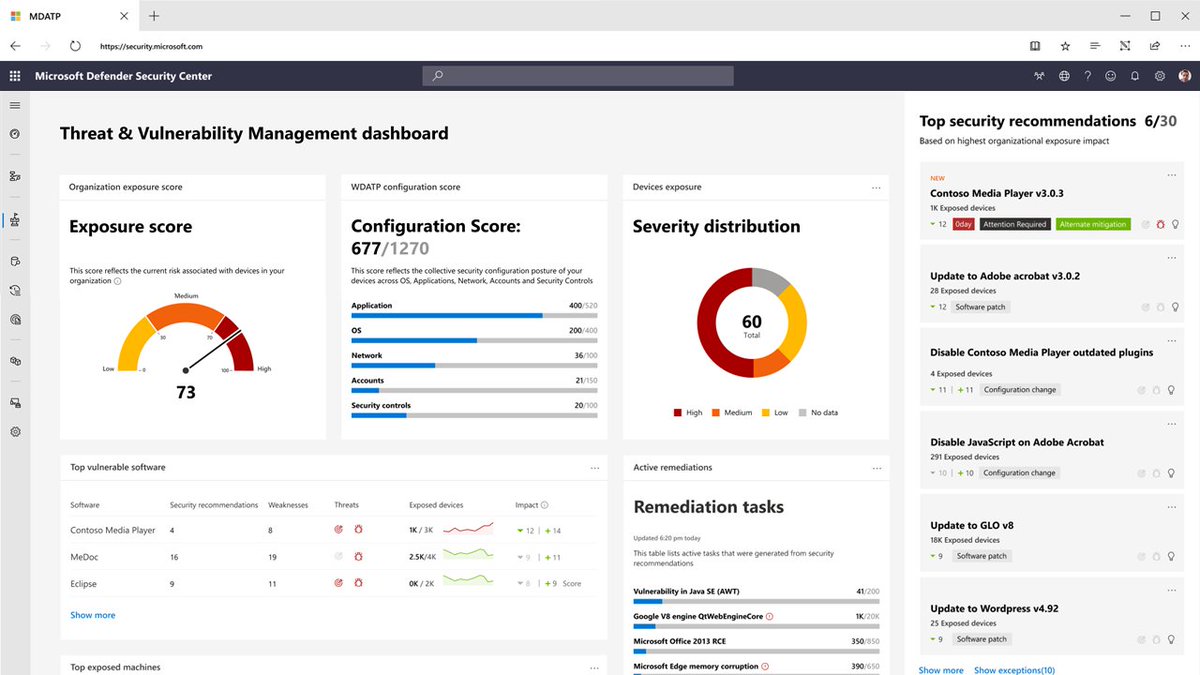Open the sidebar settings gear icon
Screen dimensions: 1200x675
(x=15, y=432)
